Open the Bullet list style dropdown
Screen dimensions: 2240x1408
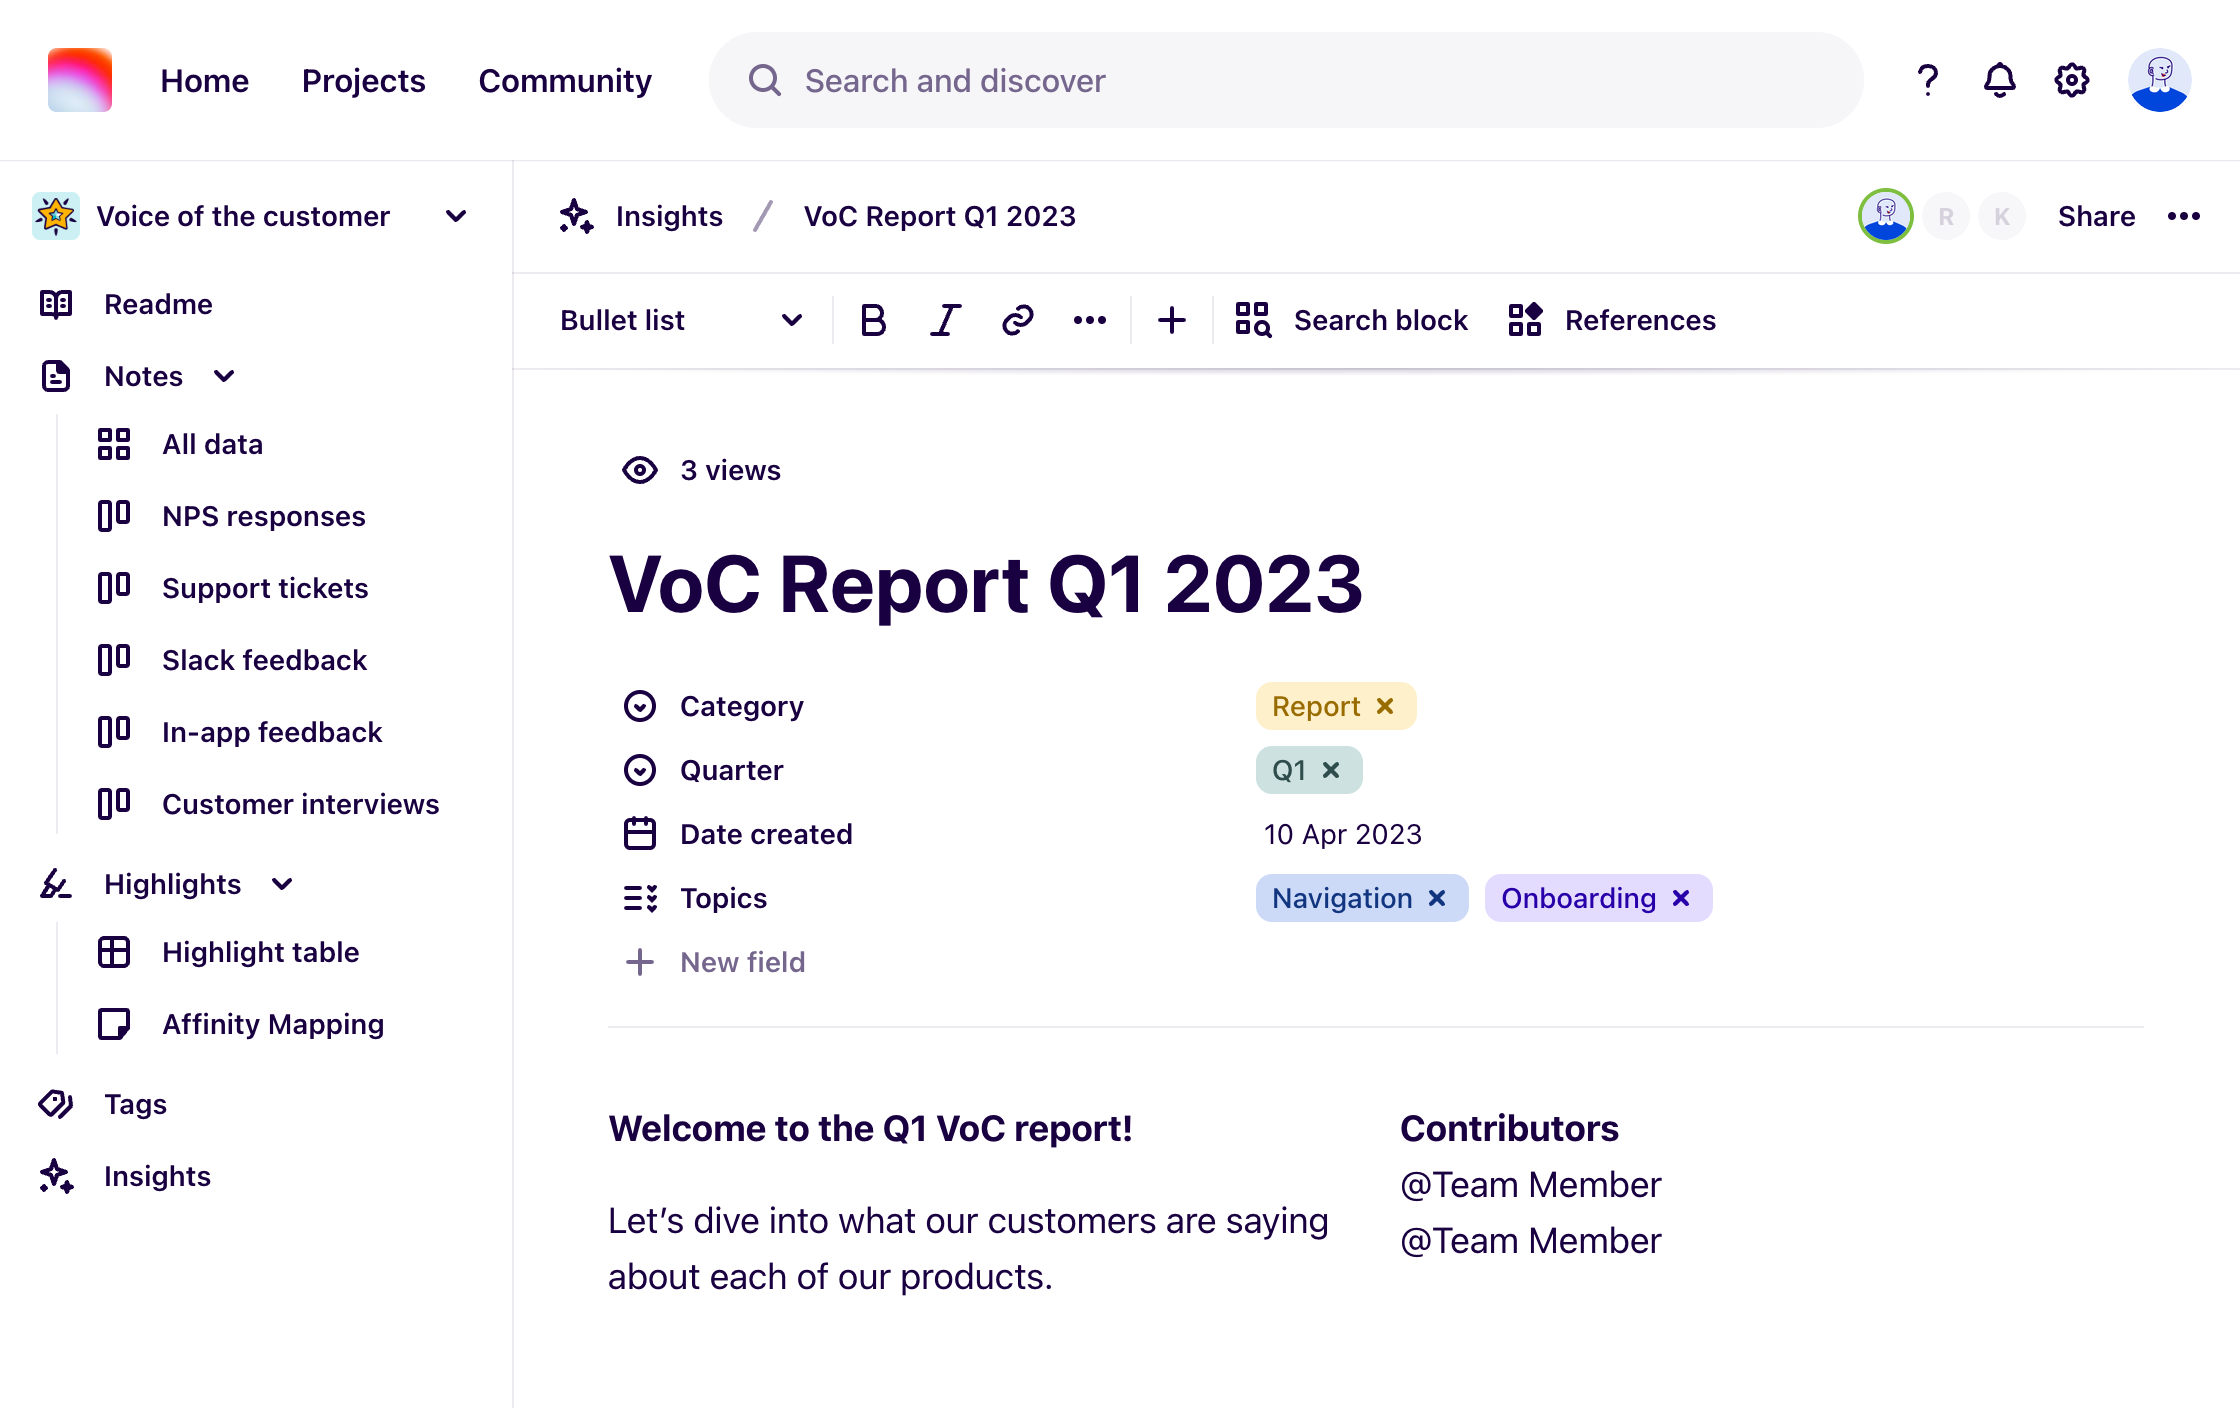[792, 320]
